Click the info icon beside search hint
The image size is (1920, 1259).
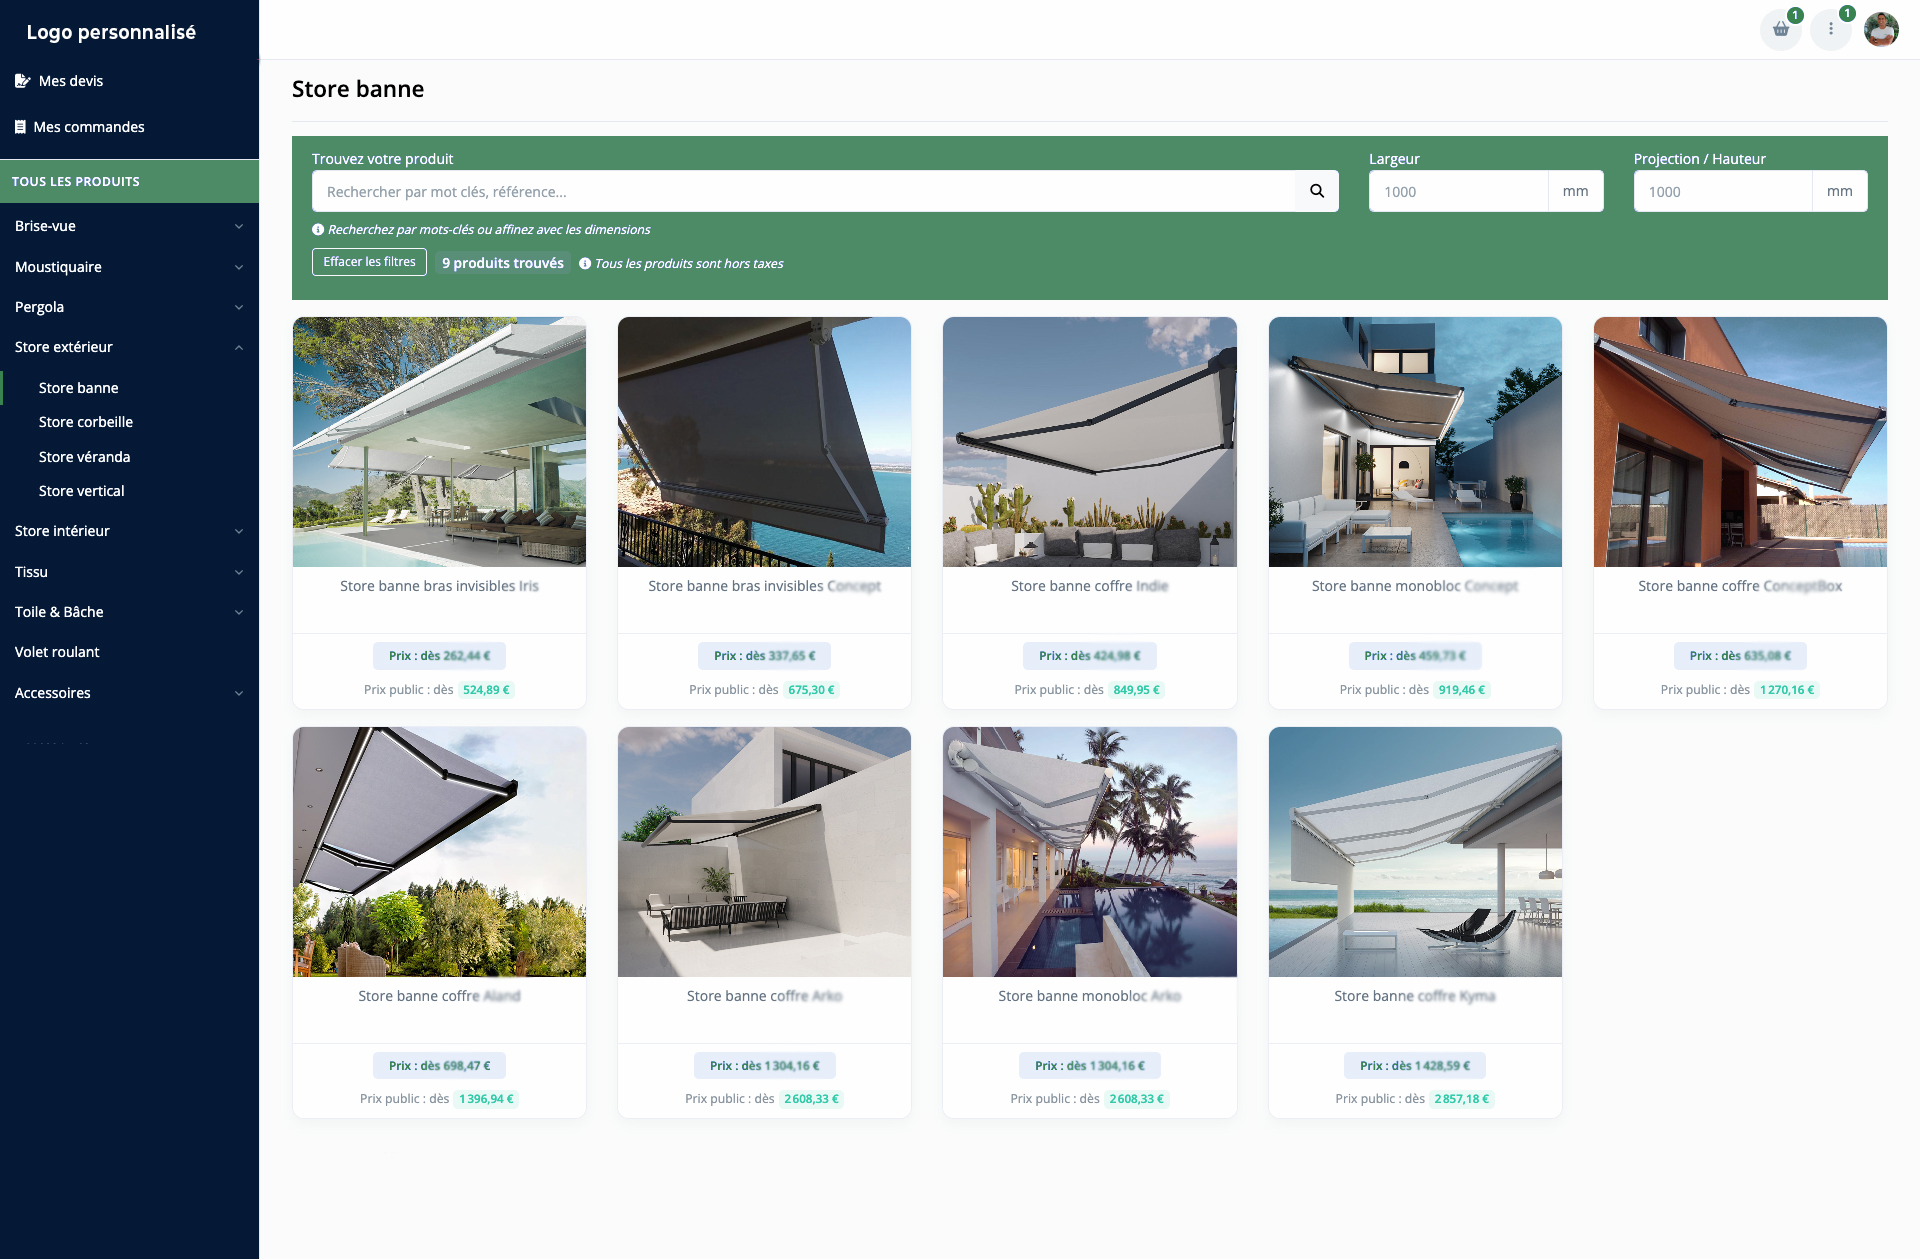(318, 230)
